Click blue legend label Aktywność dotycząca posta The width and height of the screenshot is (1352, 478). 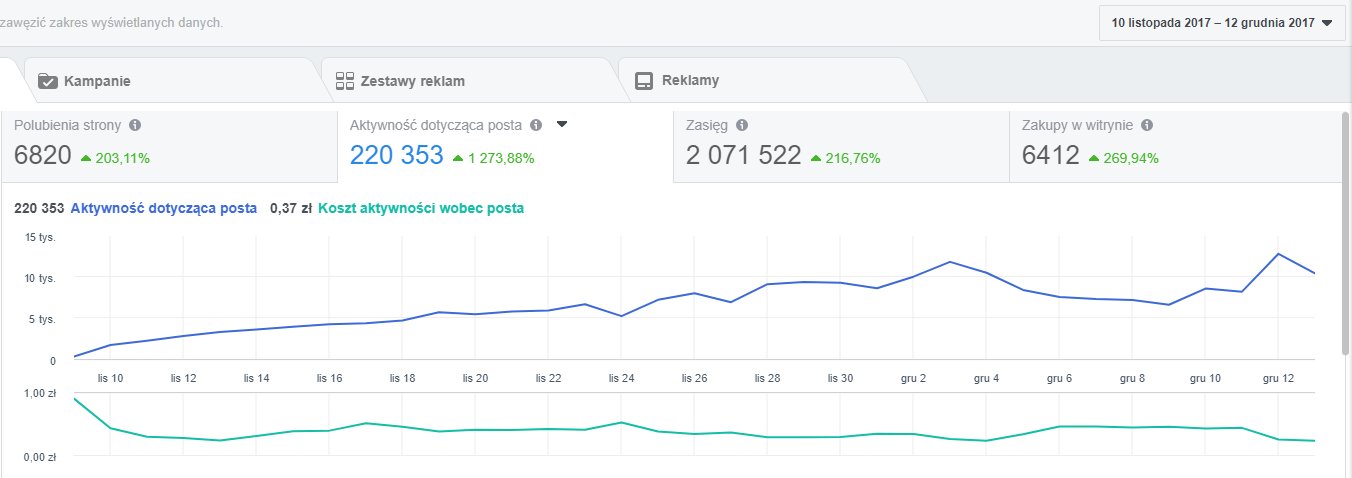click(164, 208)
